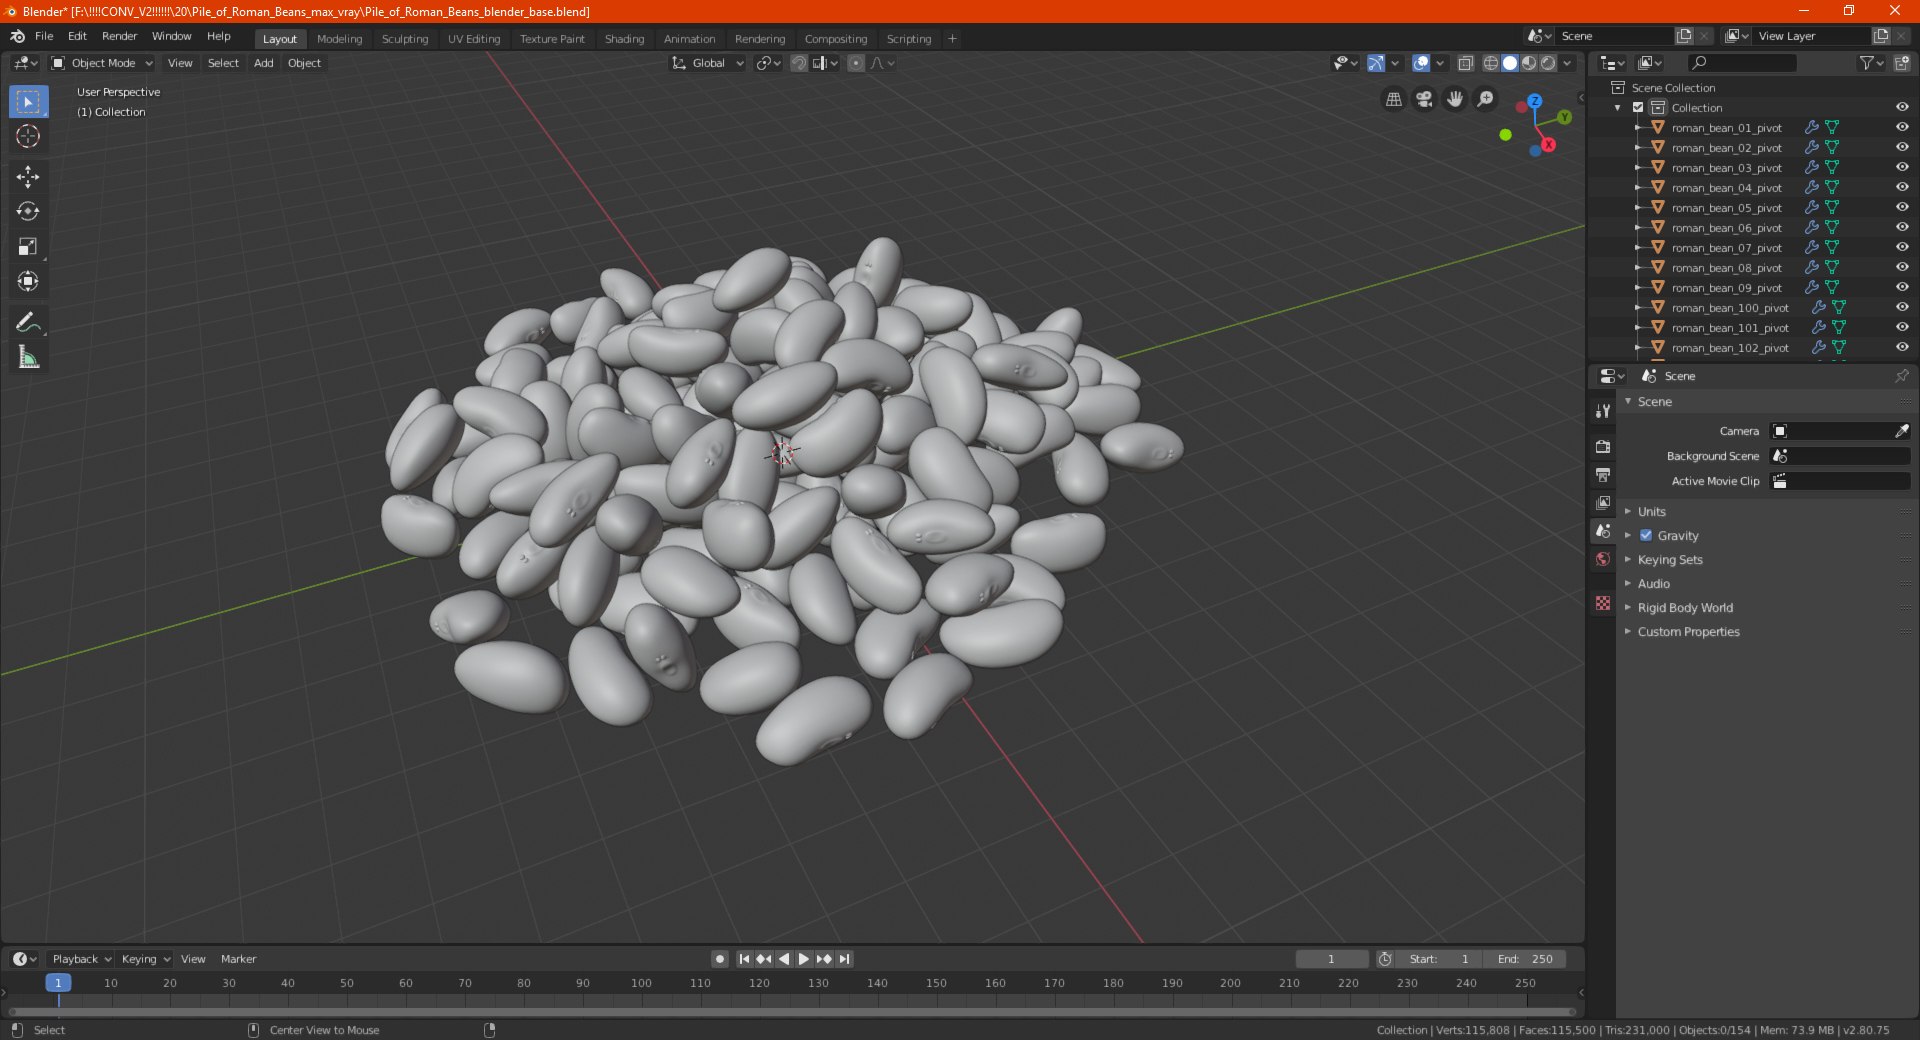
Task: Pin the Scene properties panel
Action: (1901, 376)
